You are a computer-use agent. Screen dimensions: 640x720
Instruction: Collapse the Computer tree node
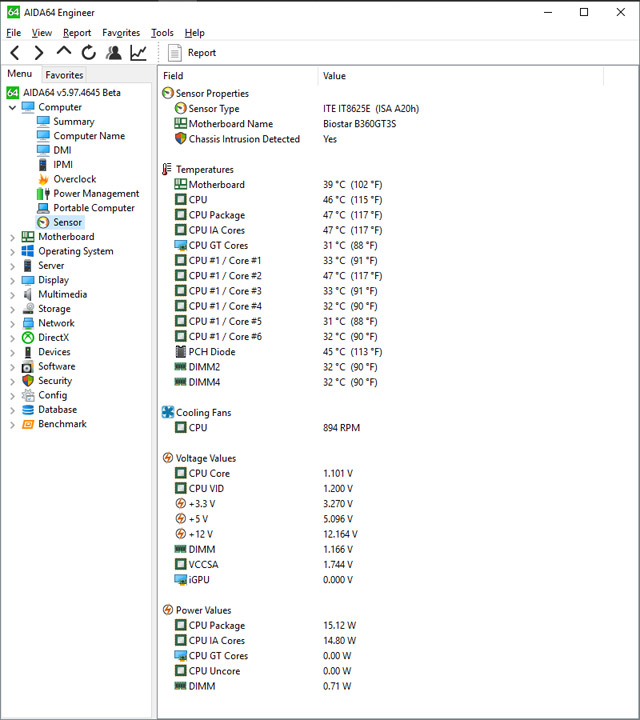(12, 107)
